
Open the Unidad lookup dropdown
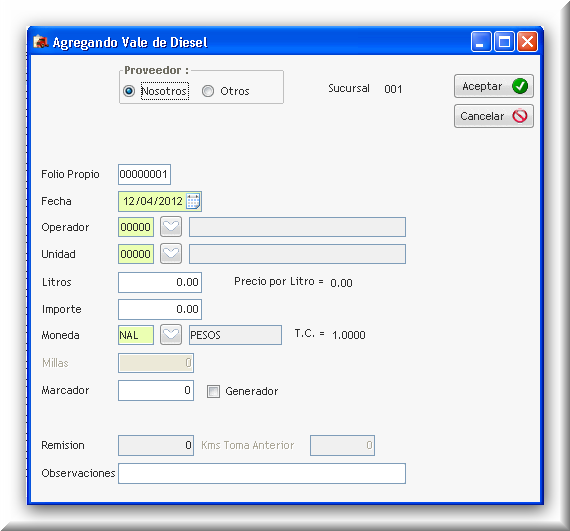[x=171, y=254]
